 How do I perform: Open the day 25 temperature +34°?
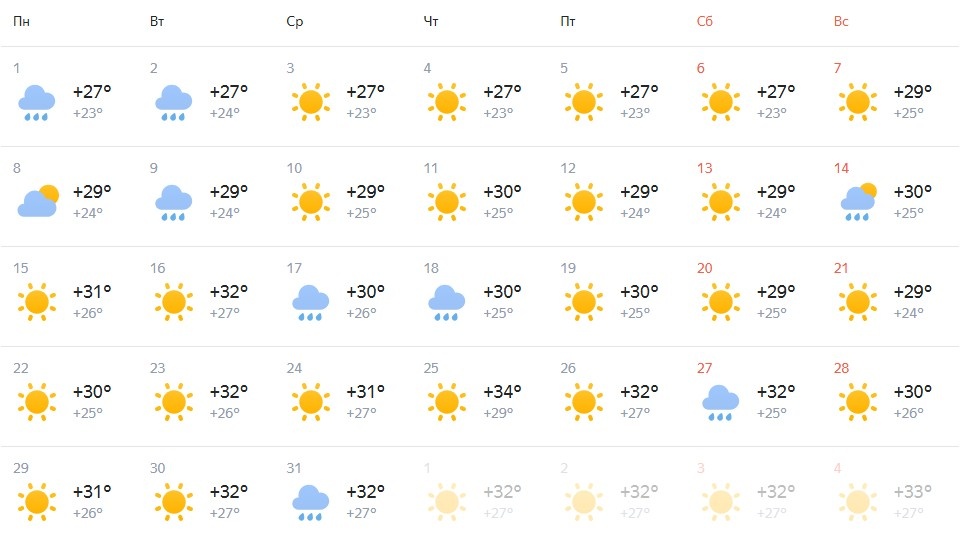click(502, 392)
